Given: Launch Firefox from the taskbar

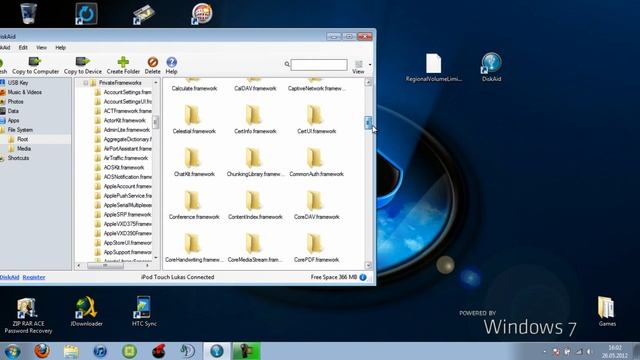Looking at the screenshot, I should pyautogui.click(x=42, y=351).
